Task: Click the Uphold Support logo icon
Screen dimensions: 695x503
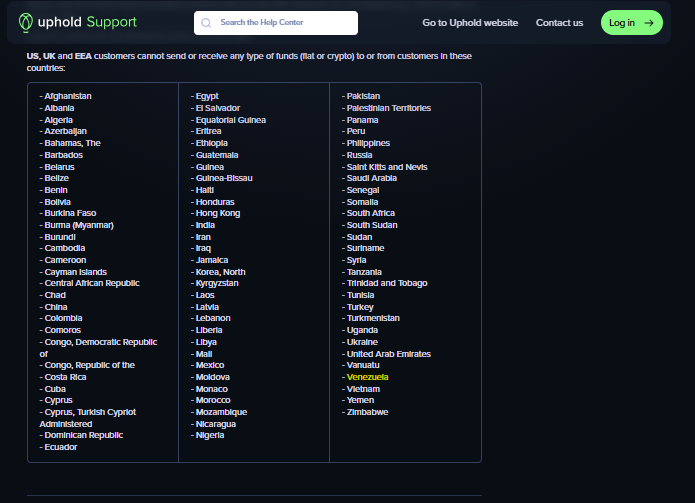Action: pos(26,22)
